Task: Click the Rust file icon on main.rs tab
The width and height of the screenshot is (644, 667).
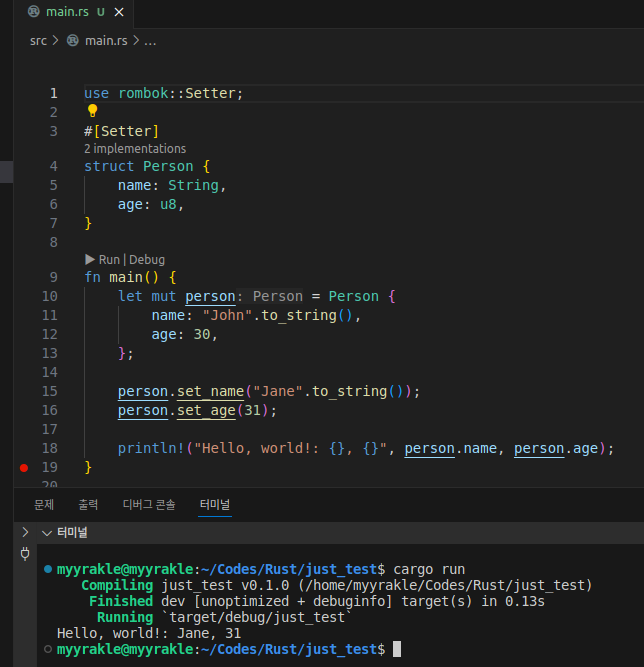Action: pos(32,13)
